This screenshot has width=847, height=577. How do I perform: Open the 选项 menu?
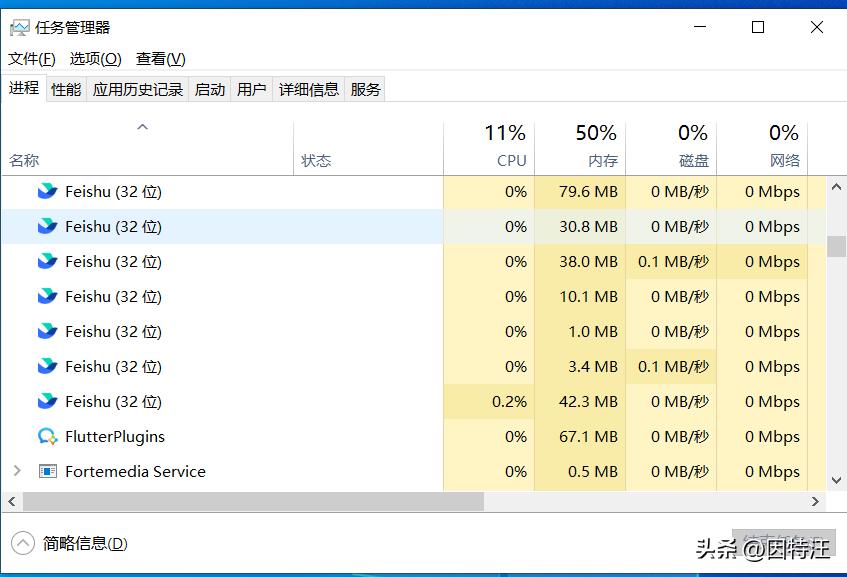coord(93,58)
